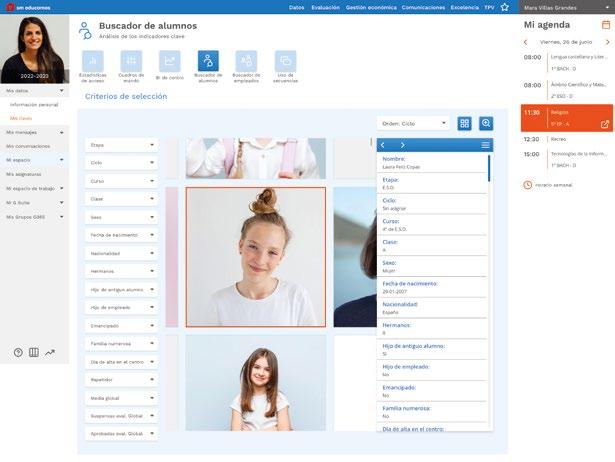Viewport: 615px width, 462px height.
Task: Open external link on 11:30 class
Action: click(604, 124)
